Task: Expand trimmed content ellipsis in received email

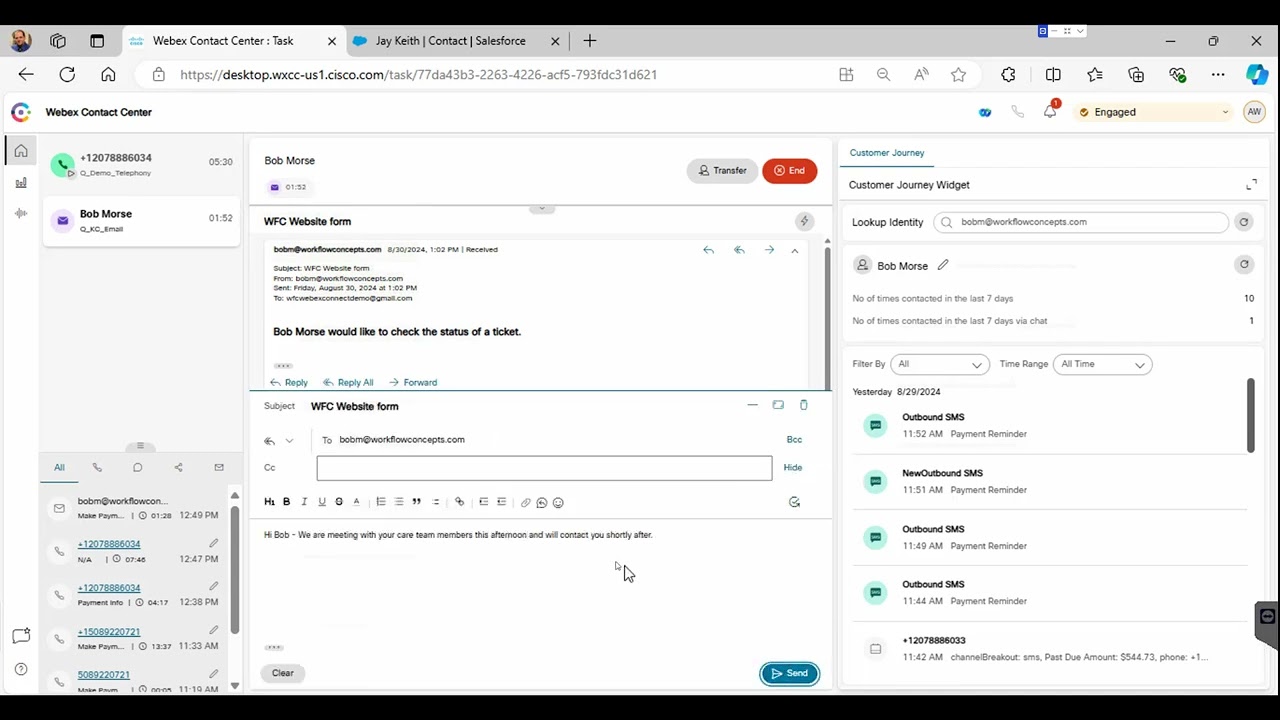Action: point(283,366)
